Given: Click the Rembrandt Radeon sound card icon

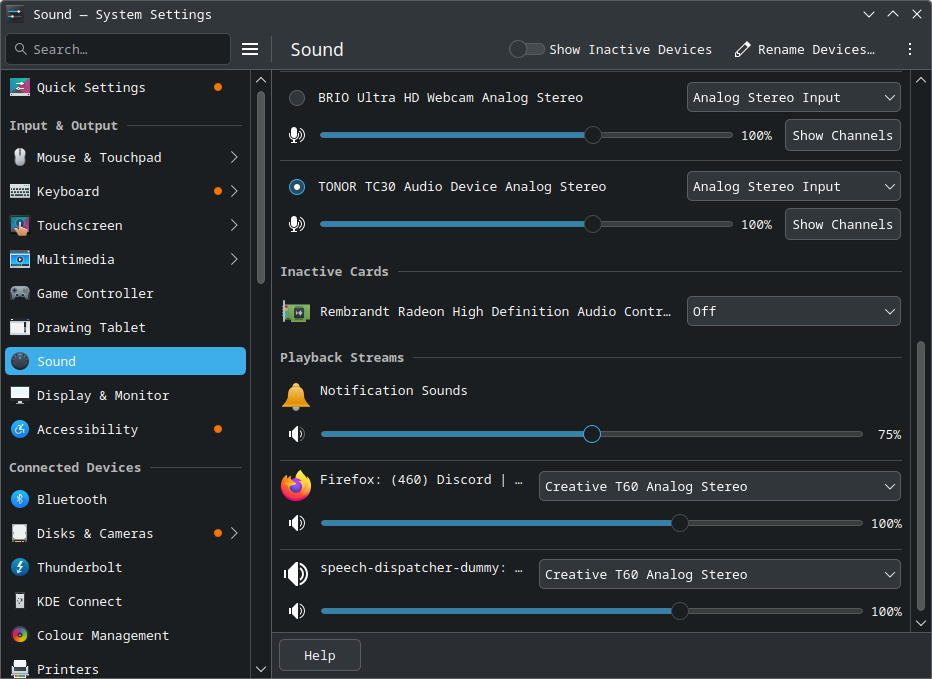Looking at the screenshot, I should coord(296,312).
